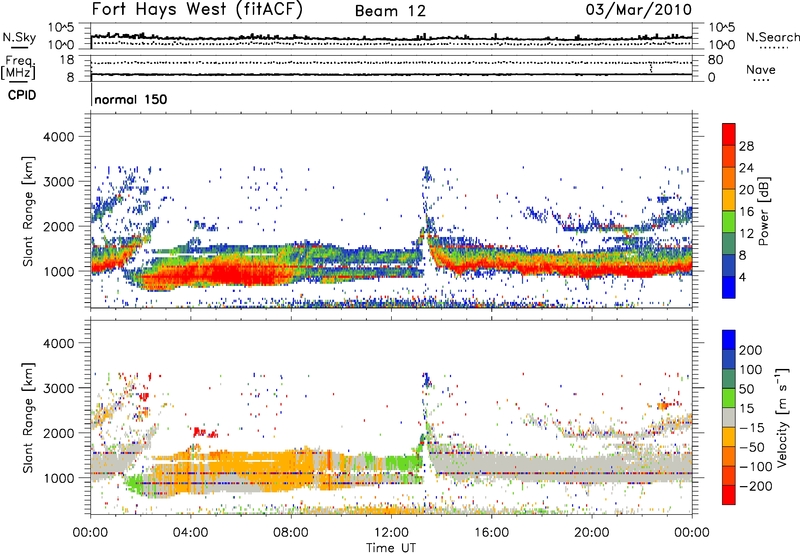Click the bright blue lowest Power color bar segment
Viewport: 800px width, 554px height.
pos(729,287)
